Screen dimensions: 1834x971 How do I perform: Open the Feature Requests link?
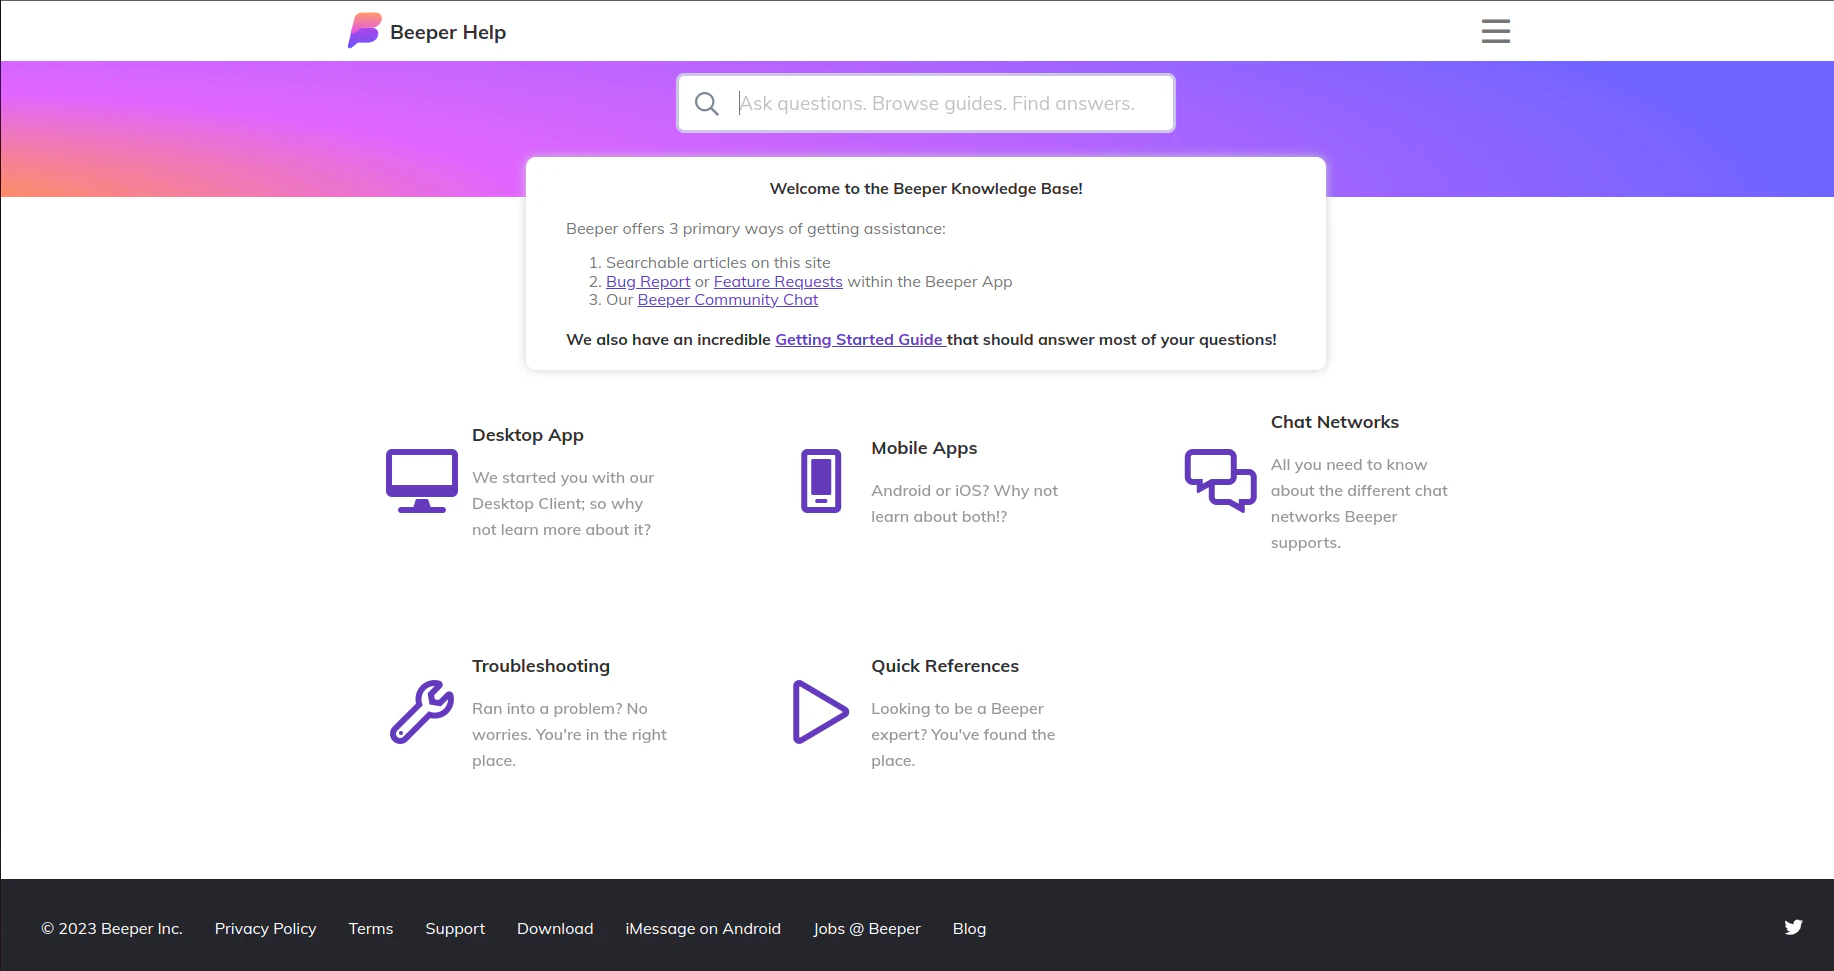(x=778, y=281)
